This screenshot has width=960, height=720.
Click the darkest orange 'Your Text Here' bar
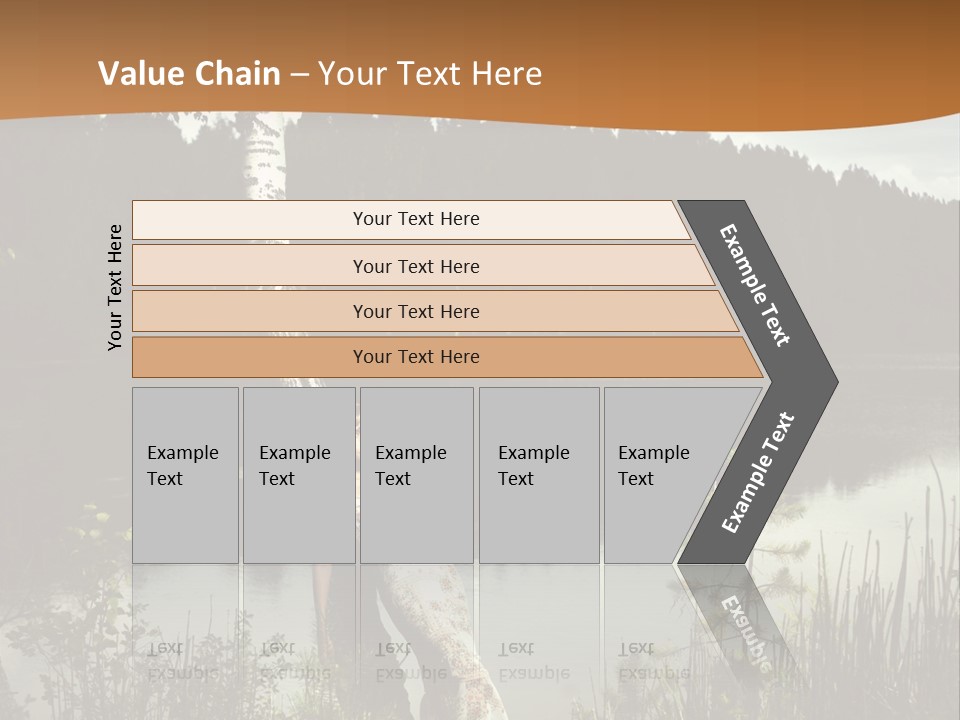(x=447, y=357)
